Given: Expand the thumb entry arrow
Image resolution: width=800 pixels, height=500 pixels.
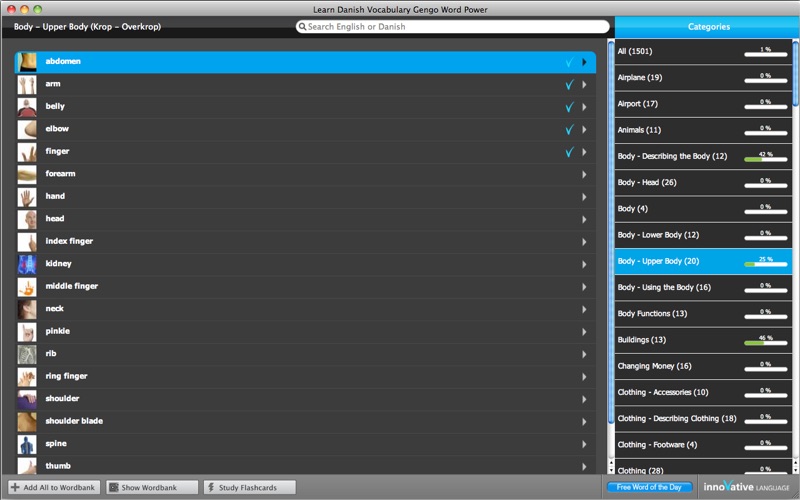Looking at the screenshot, I should coord(584,466).
